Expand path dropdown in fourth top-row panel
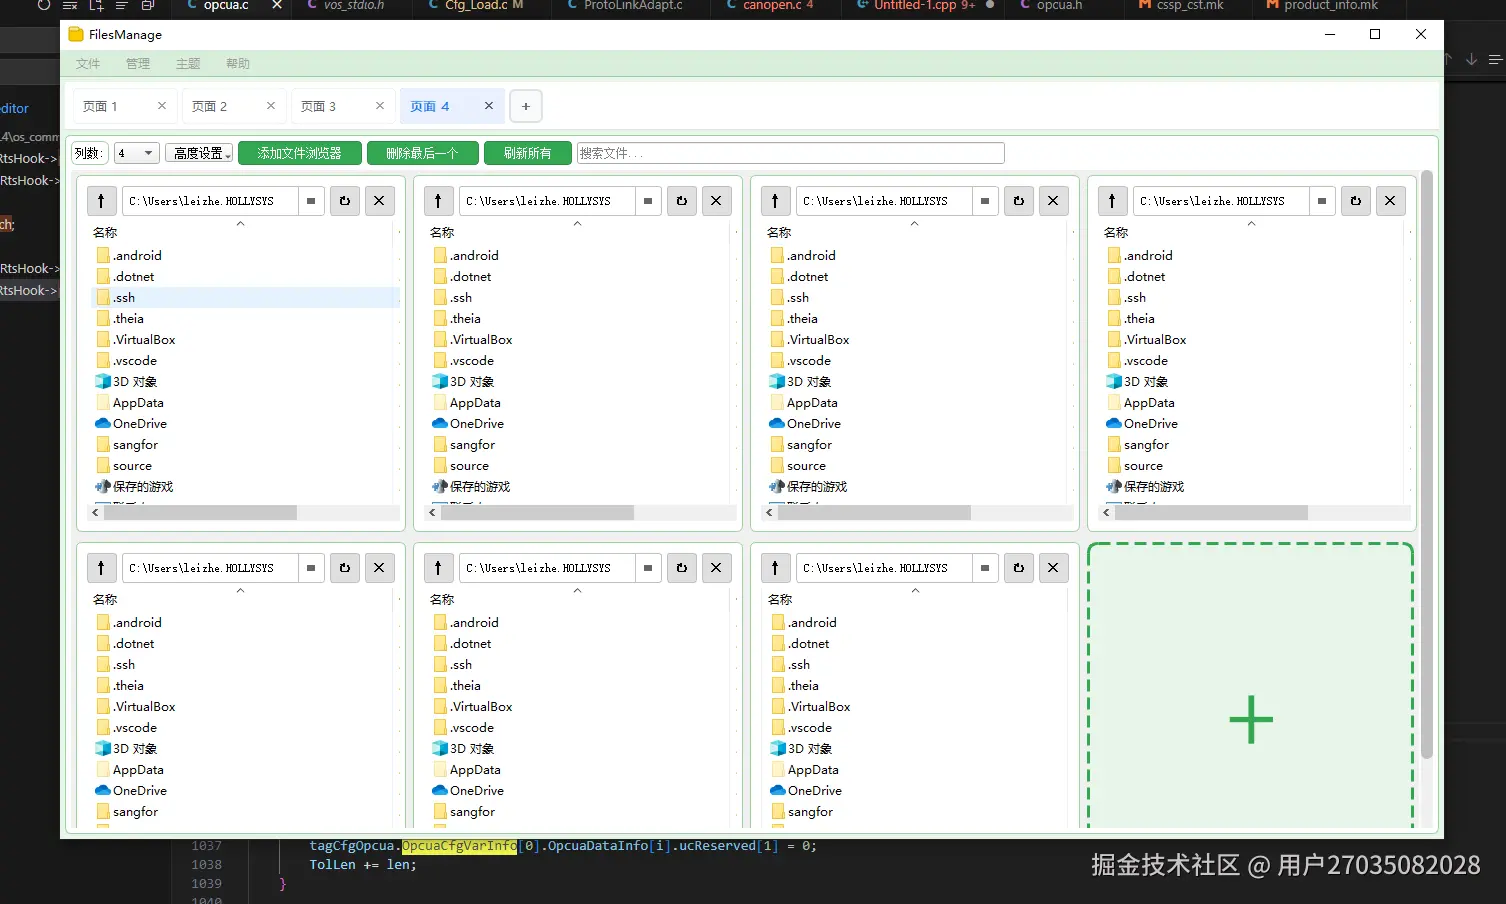 (1322, 201)
